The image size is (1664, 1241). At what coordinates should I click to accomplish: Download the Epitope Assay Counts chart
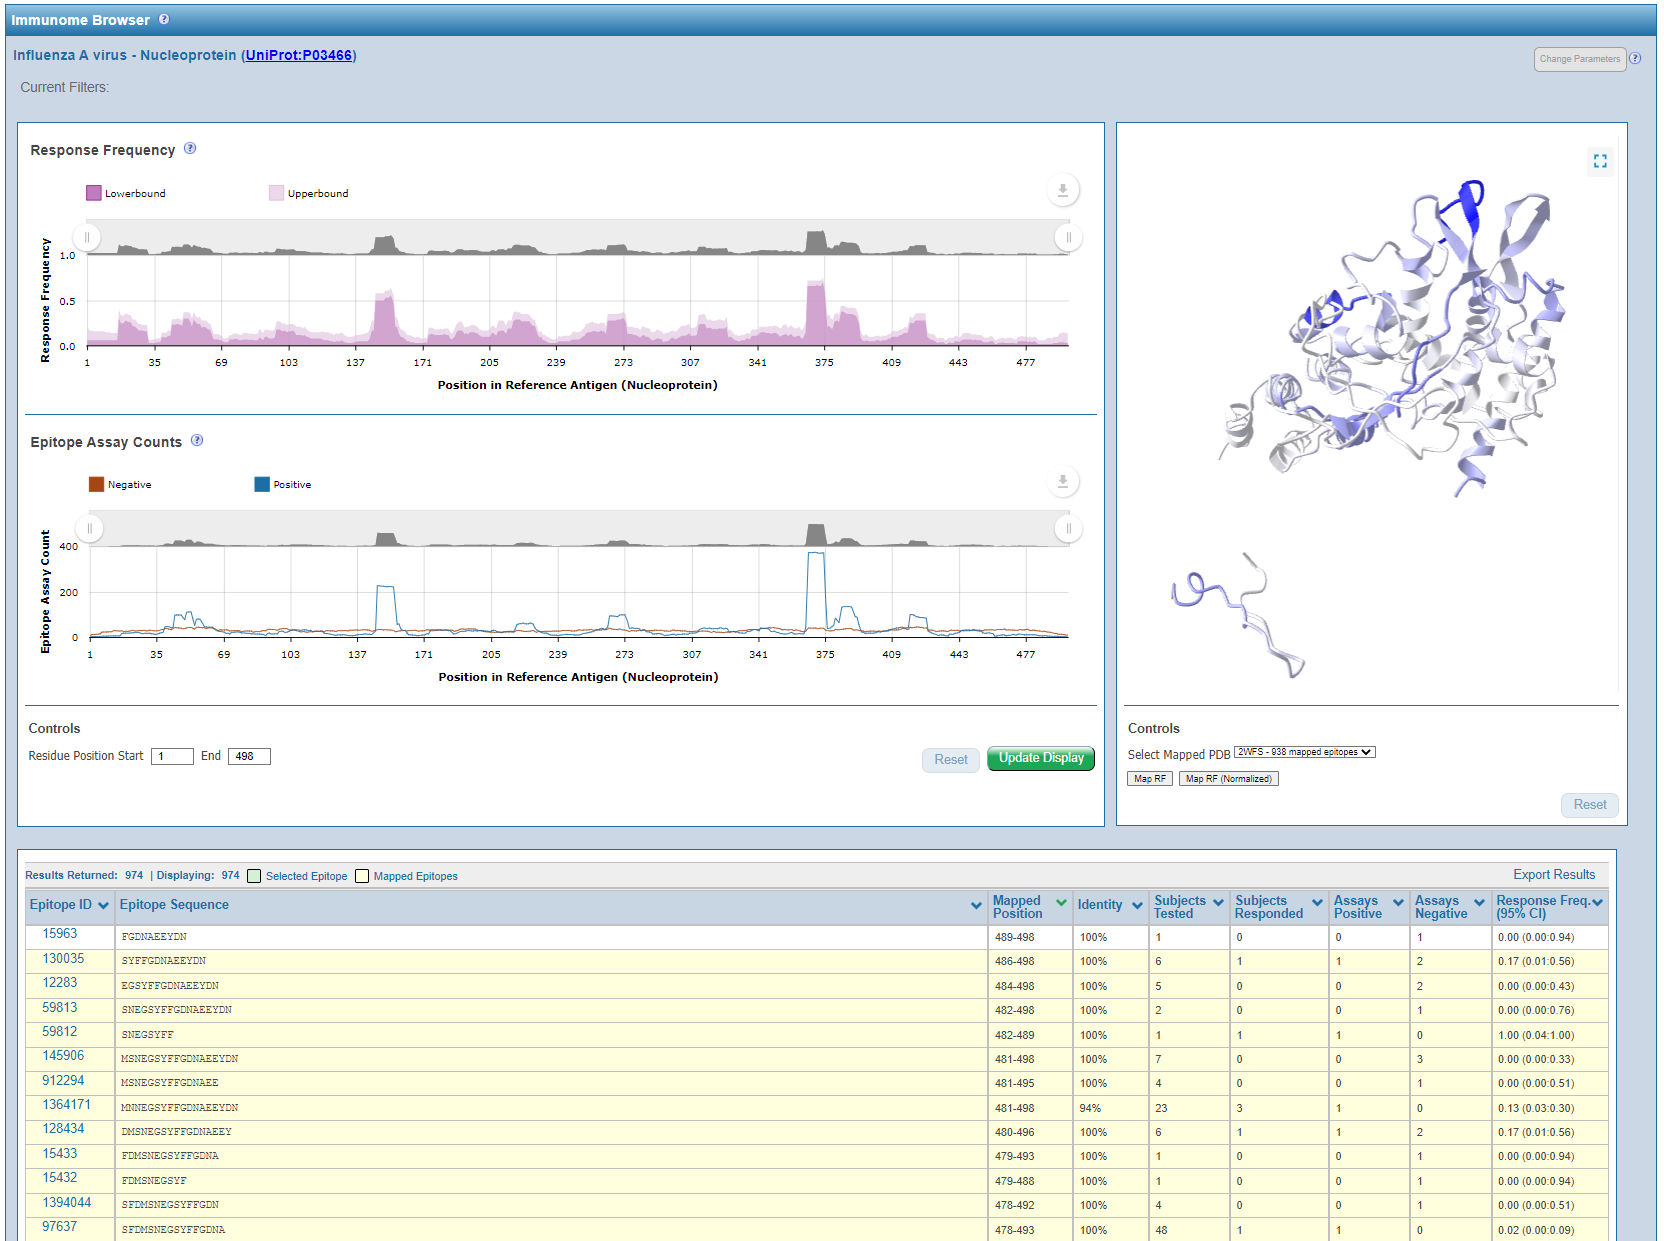pos(1063,481)
